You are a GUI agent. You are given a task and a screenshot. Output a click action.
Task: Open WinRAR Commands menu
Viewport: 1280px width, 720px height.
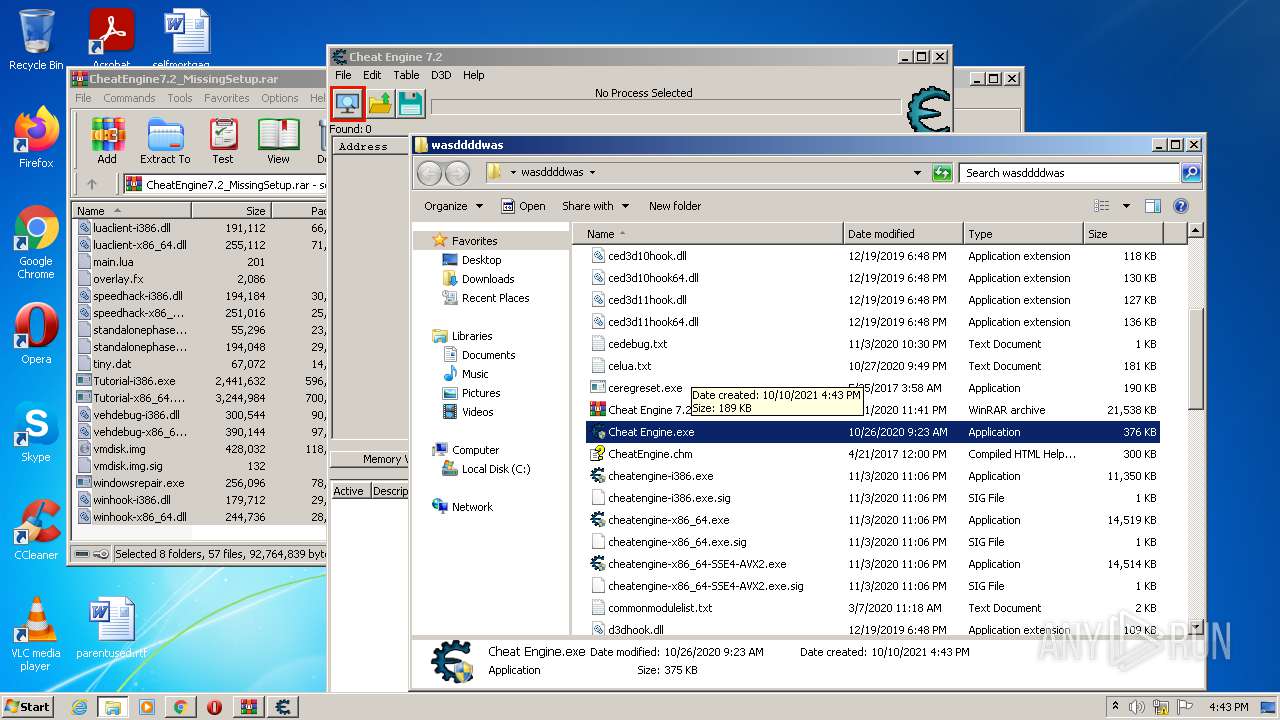coord(129,98)
